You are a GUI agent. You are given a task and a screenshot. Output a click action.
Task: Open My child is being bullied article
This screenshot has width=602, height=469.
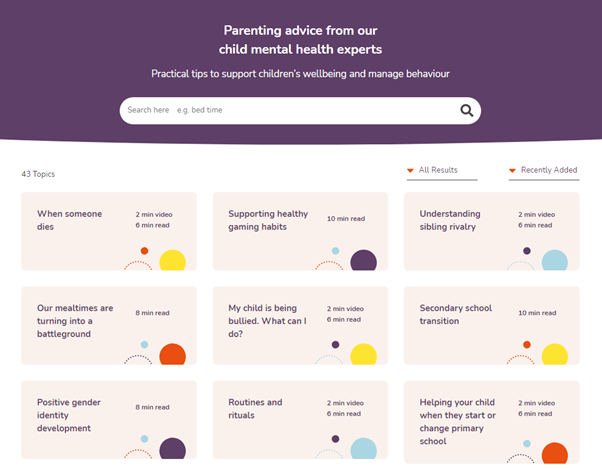click(x=300, y=325)
